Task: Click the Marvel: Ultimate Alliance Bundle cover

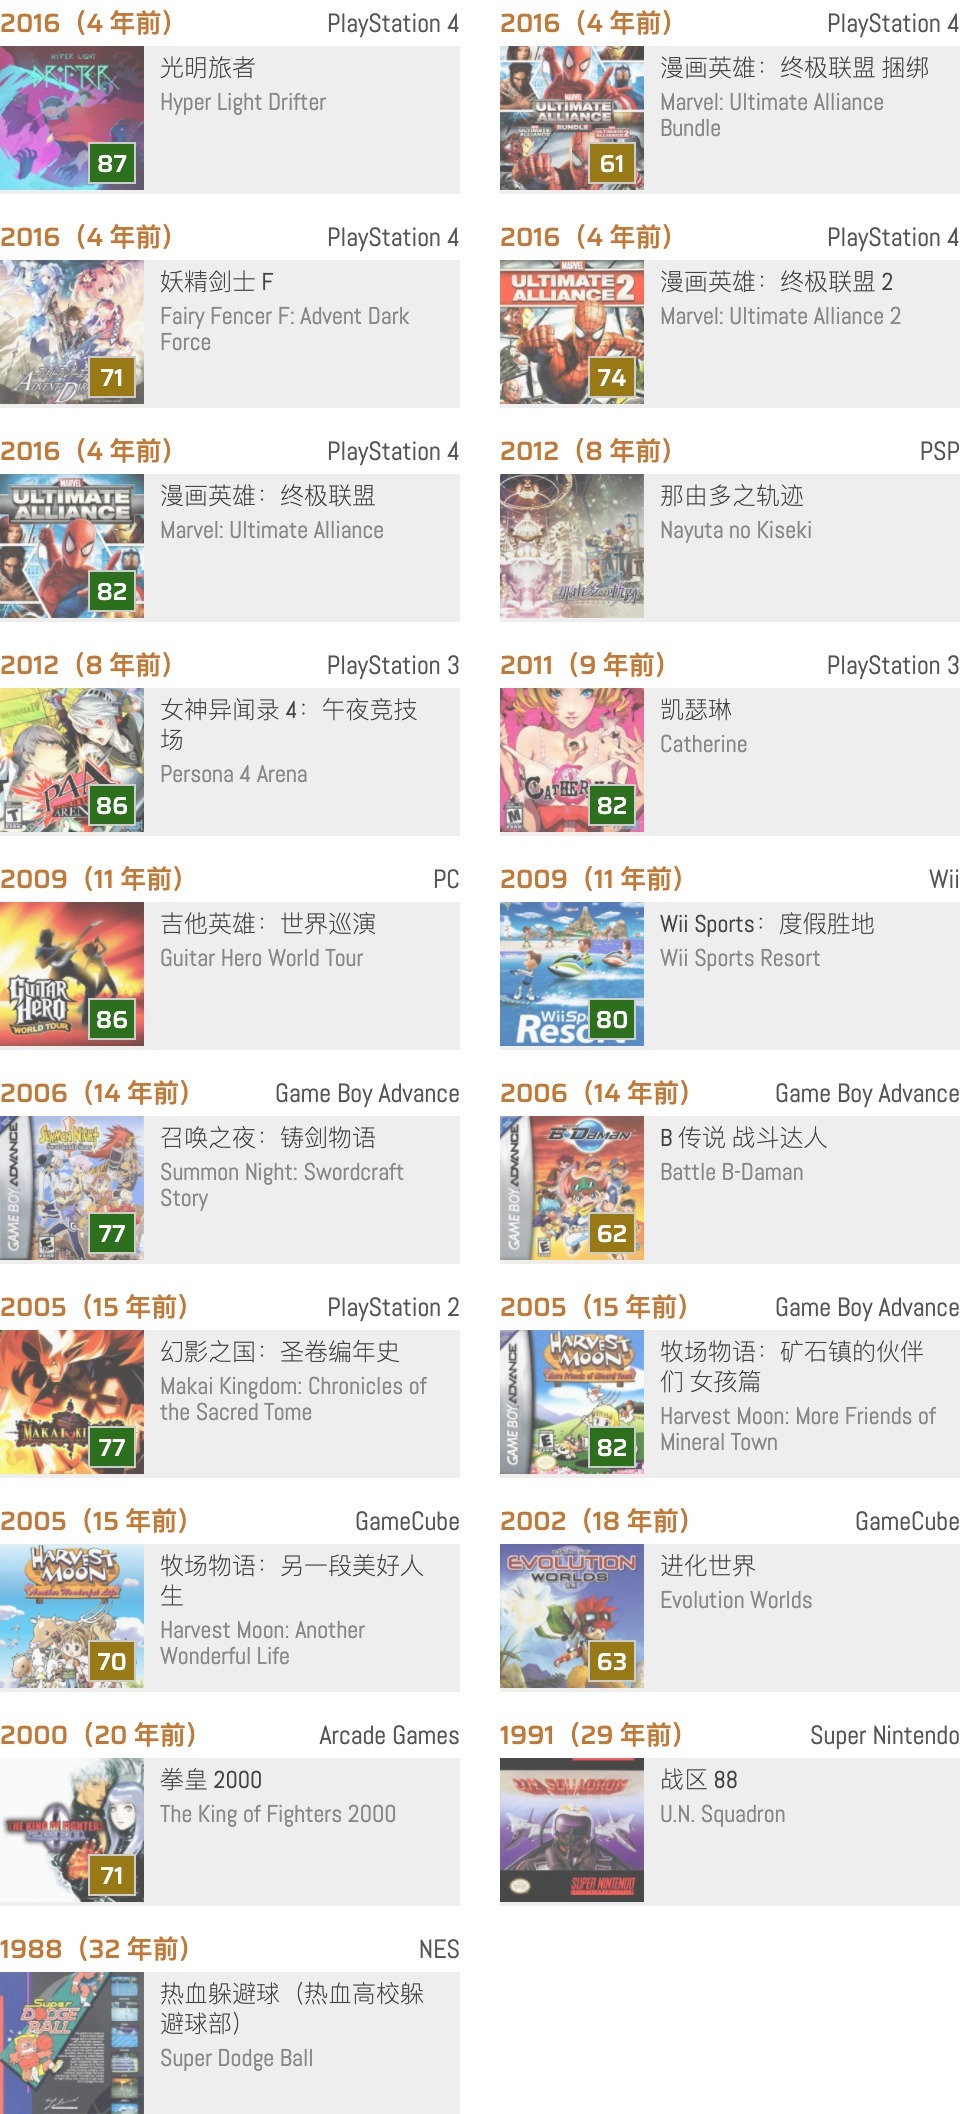Action: click(x=572, y=118)
